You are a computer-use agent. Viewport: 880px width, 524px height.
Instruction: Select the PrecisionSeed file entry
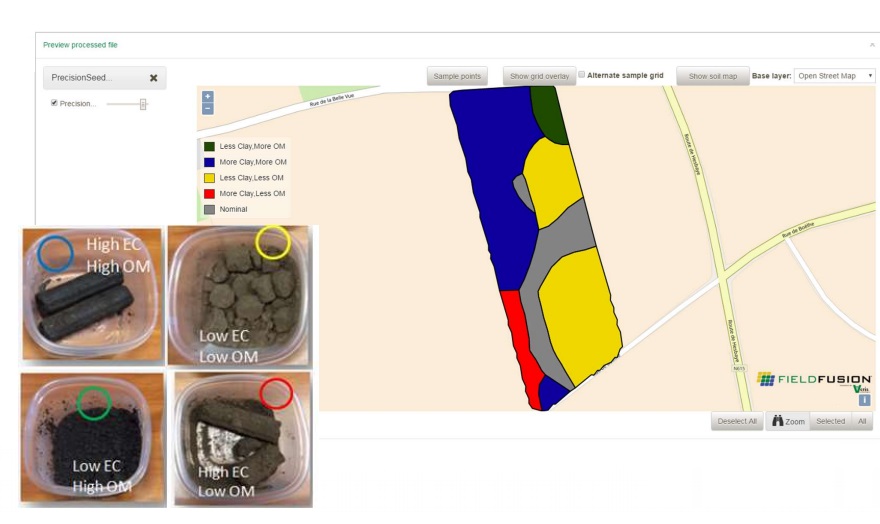(104, 78)
